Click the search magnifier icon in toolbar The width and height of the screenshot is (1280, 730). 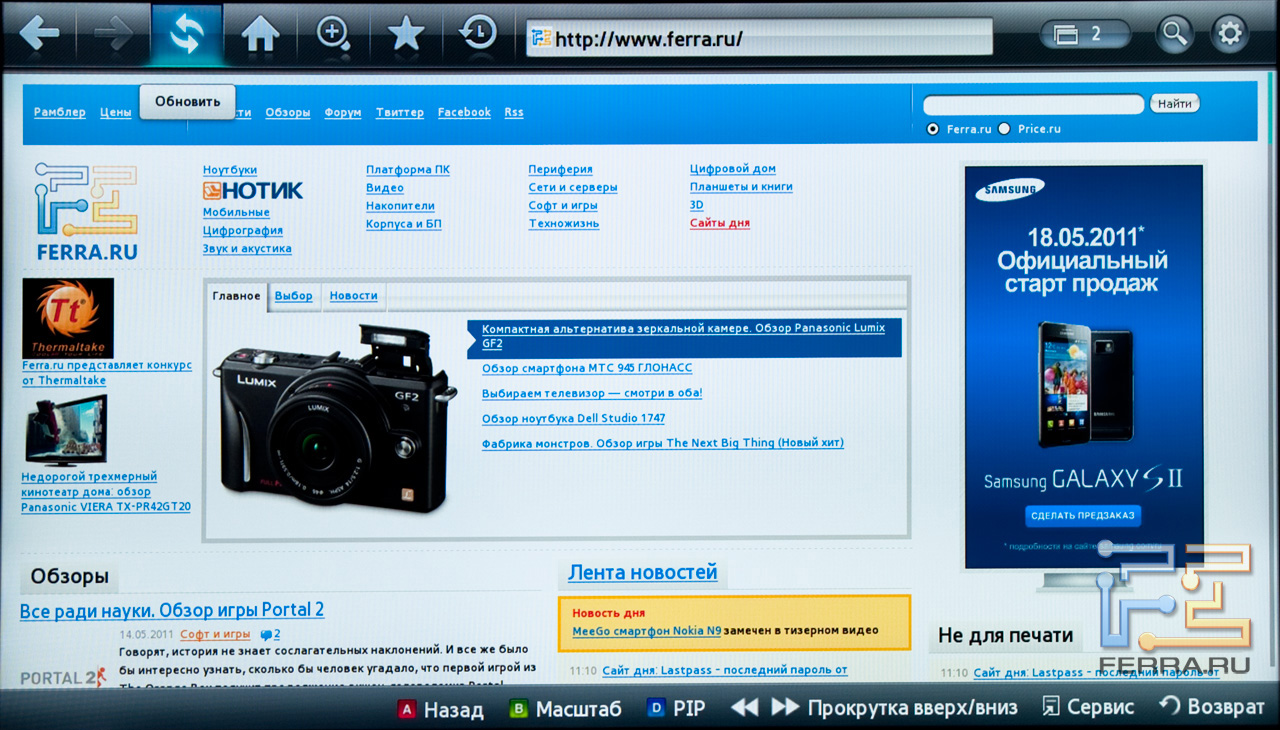(1174, 35)
